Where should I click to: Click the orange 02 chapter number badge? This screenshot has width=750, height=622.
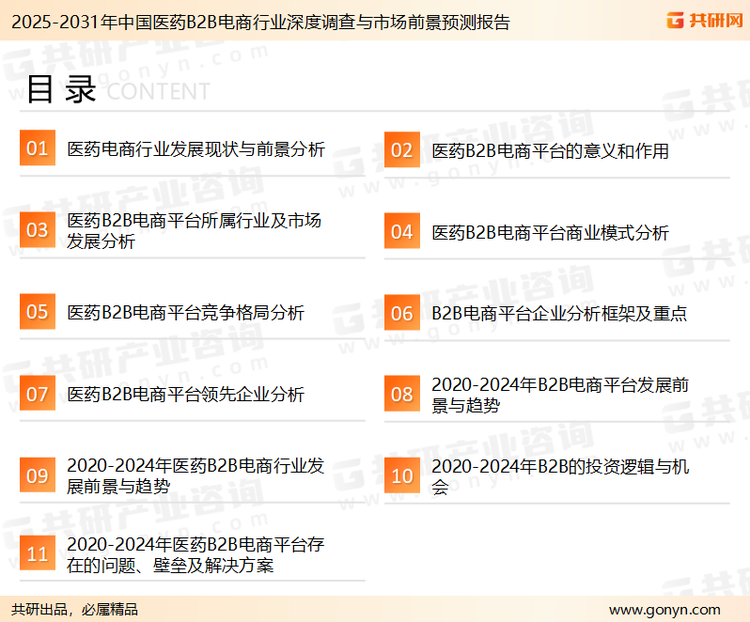402,150
